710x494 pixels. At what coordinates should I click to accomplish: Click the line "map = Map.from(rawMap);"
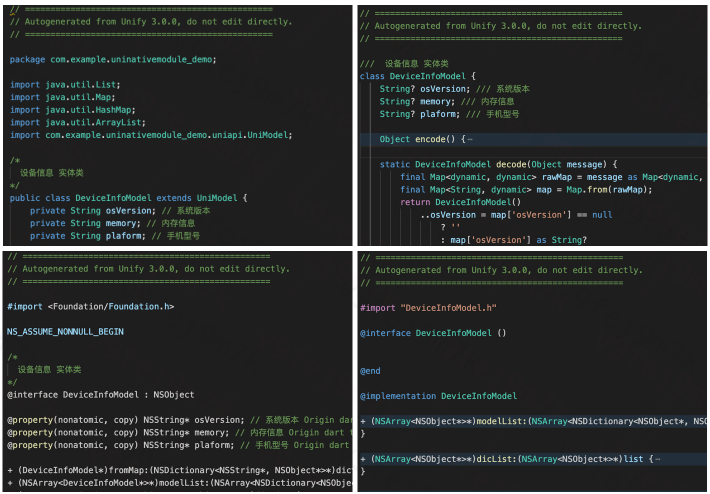[x=526, y=190]
